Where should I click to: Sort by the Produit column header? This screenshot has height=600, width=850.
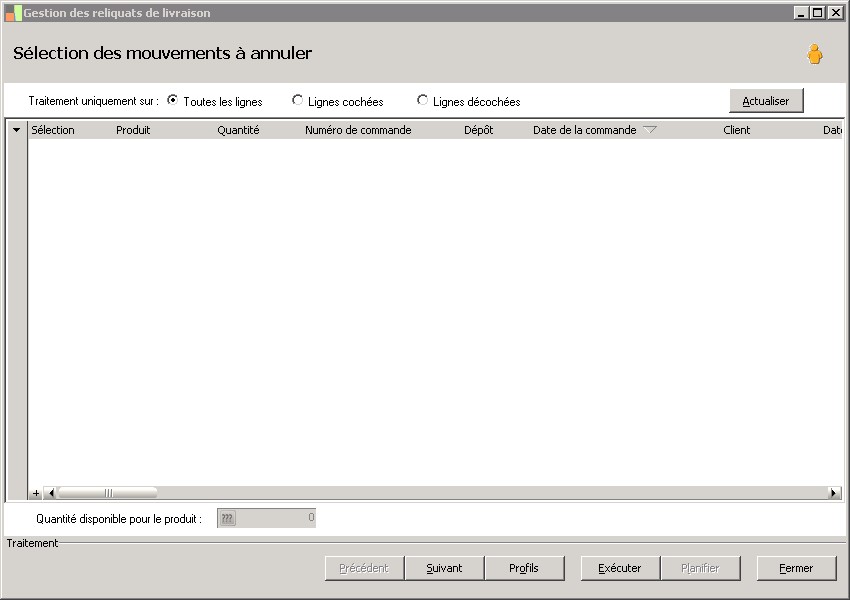[x=133, y=130]
